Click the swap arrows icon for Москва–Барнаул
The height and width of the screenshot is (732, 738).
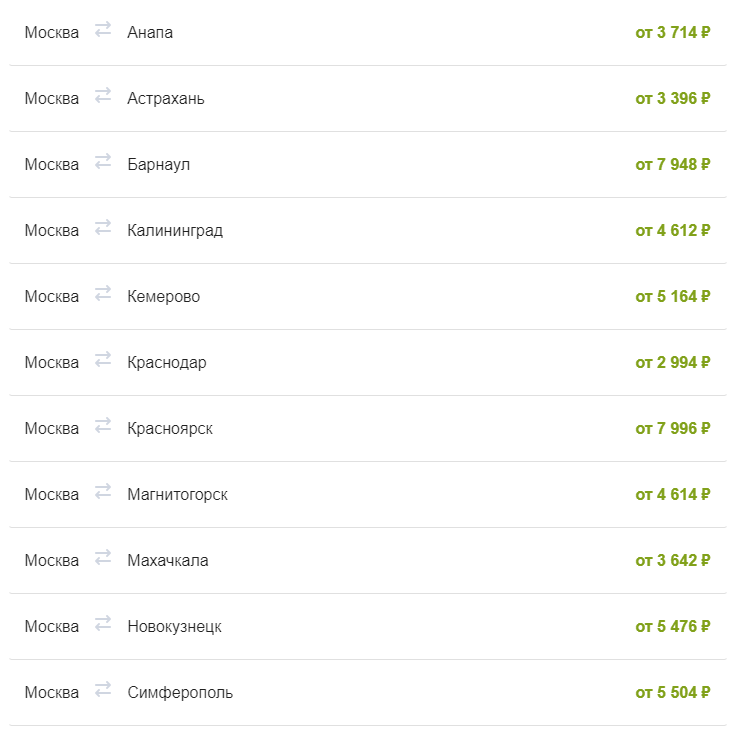[x=103, y=161]
